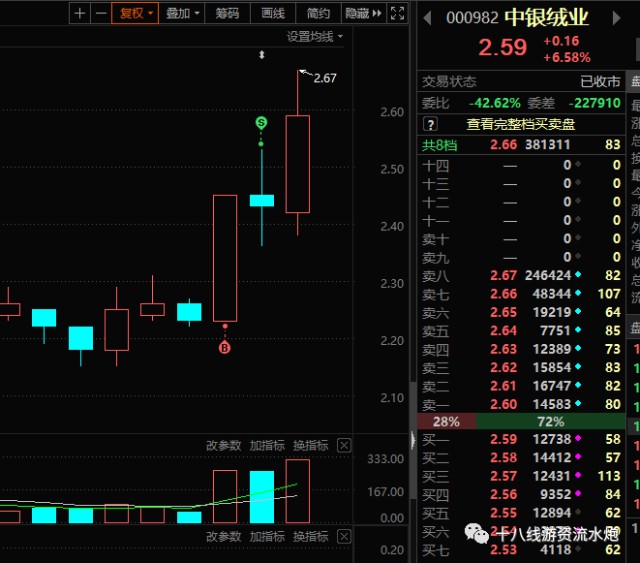
Task: Click the 筹码 toolbar button
Action: pyautogui.click(x=227, y=13)
